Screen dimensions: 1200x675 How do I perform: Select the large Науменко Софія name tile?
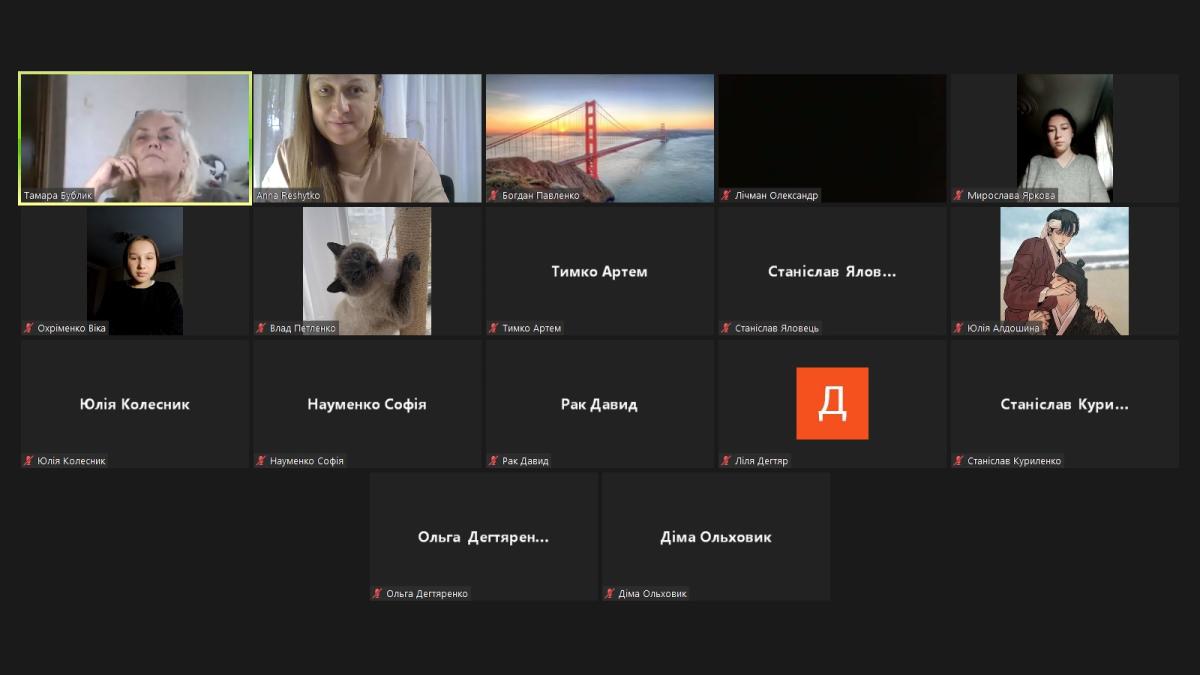[x=367, y=404]
